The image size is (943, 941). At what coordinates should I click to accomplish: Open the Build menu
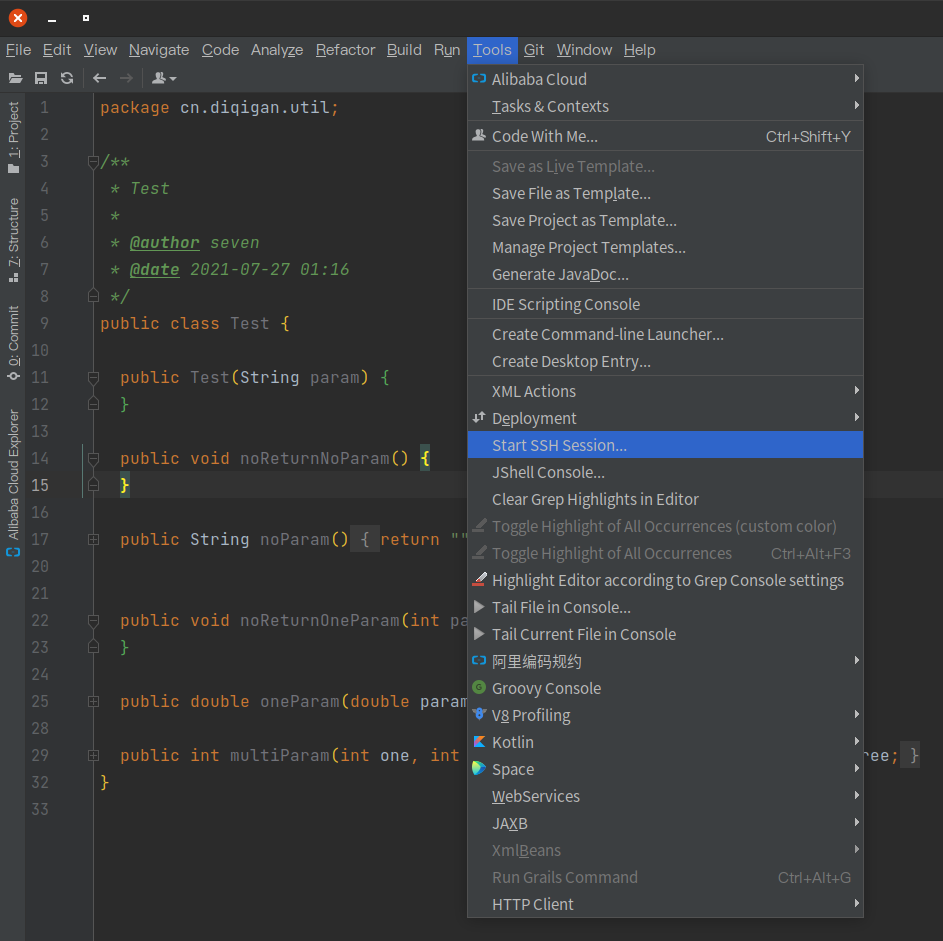[x=404, y=50]
